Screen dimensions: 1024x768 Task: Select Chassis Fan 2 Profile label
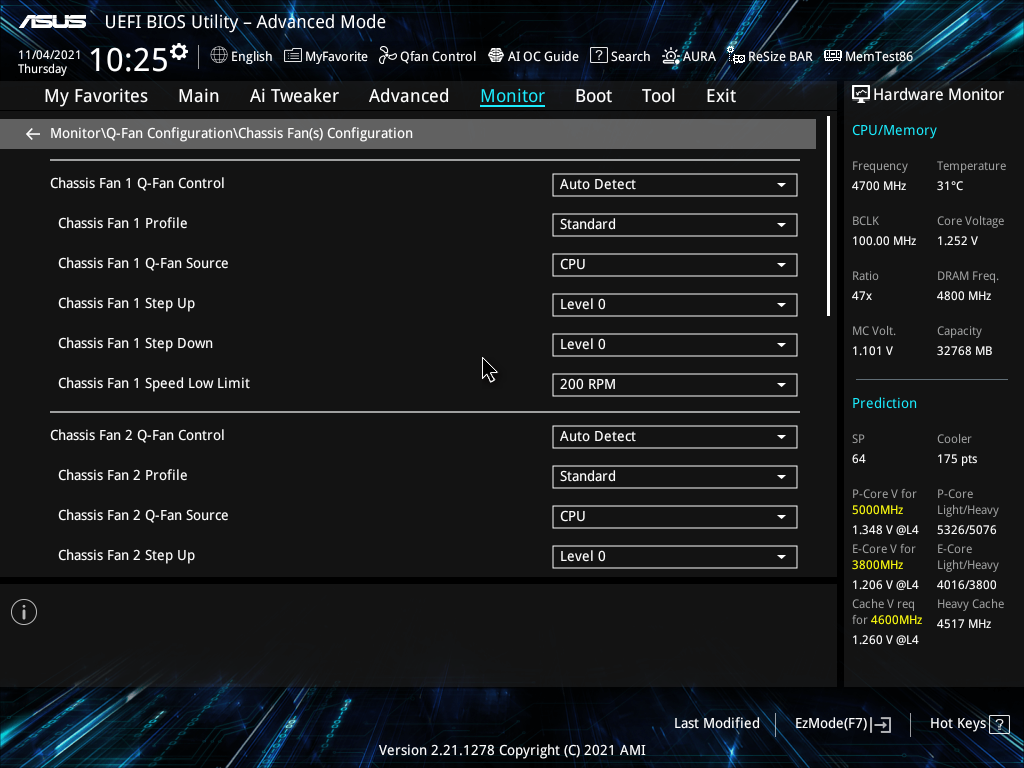(123, 475)
